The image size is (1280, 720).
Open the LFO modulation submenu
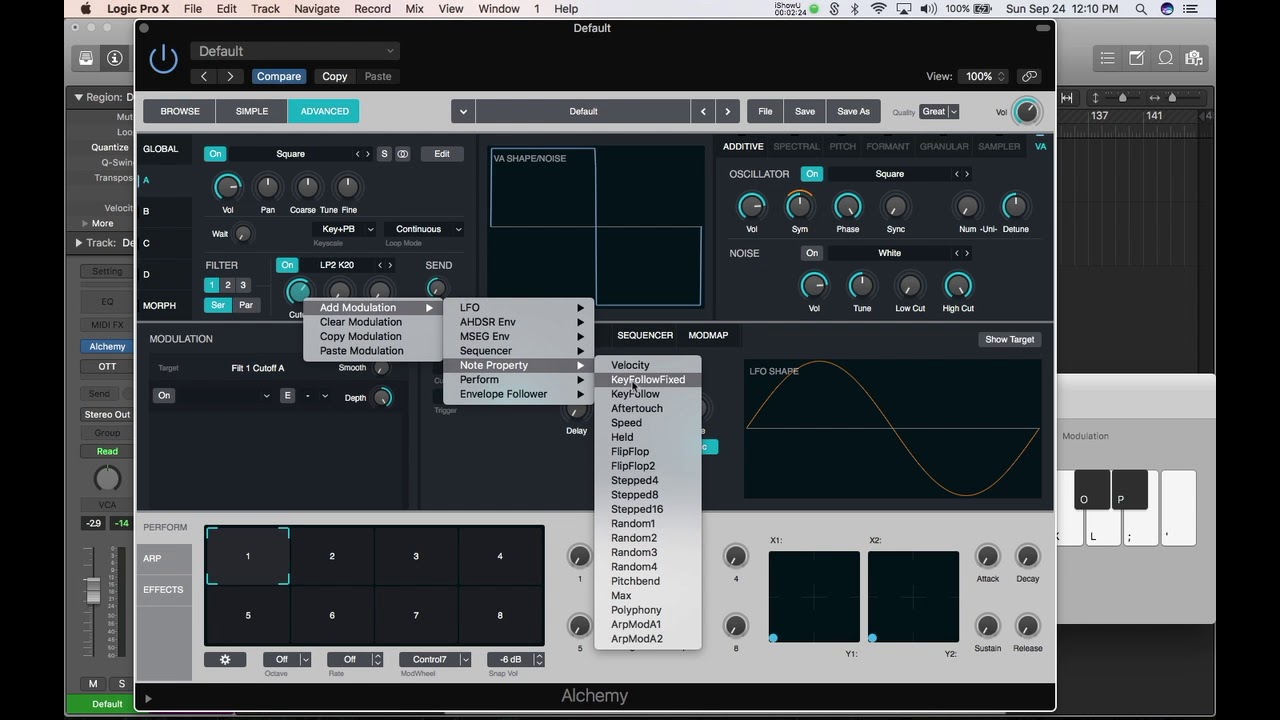coord(519,308)
